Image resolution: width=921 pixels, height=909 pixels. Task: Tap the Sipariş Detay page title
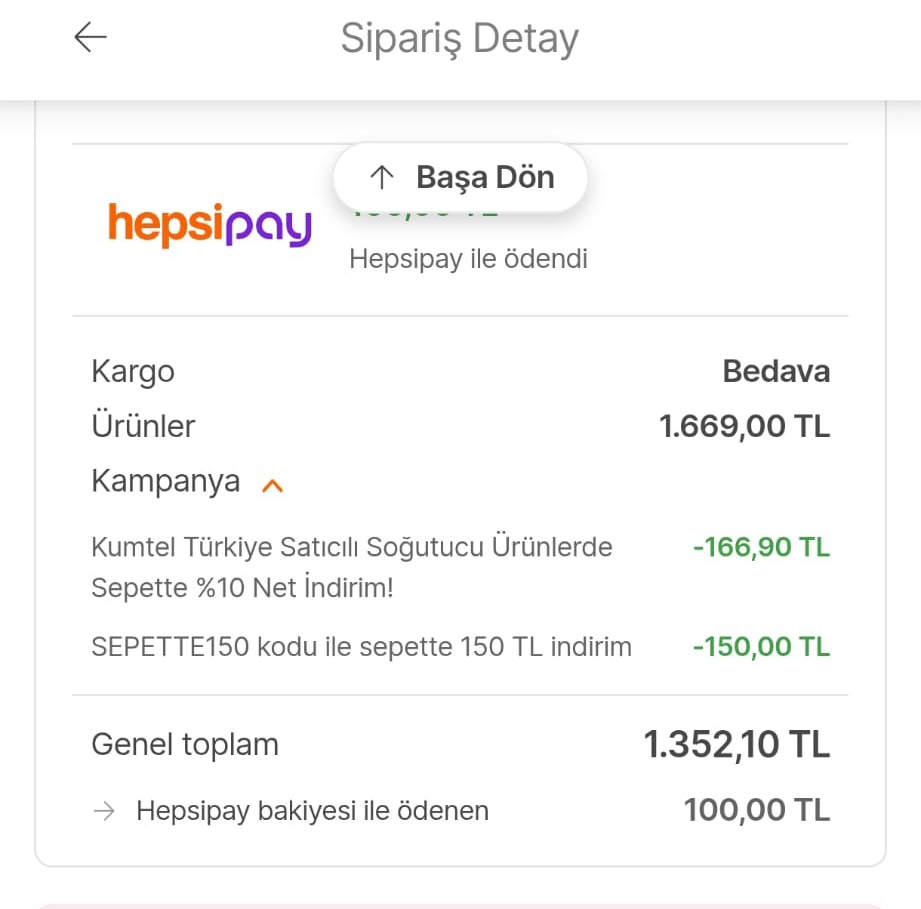(x=460, y=39)
